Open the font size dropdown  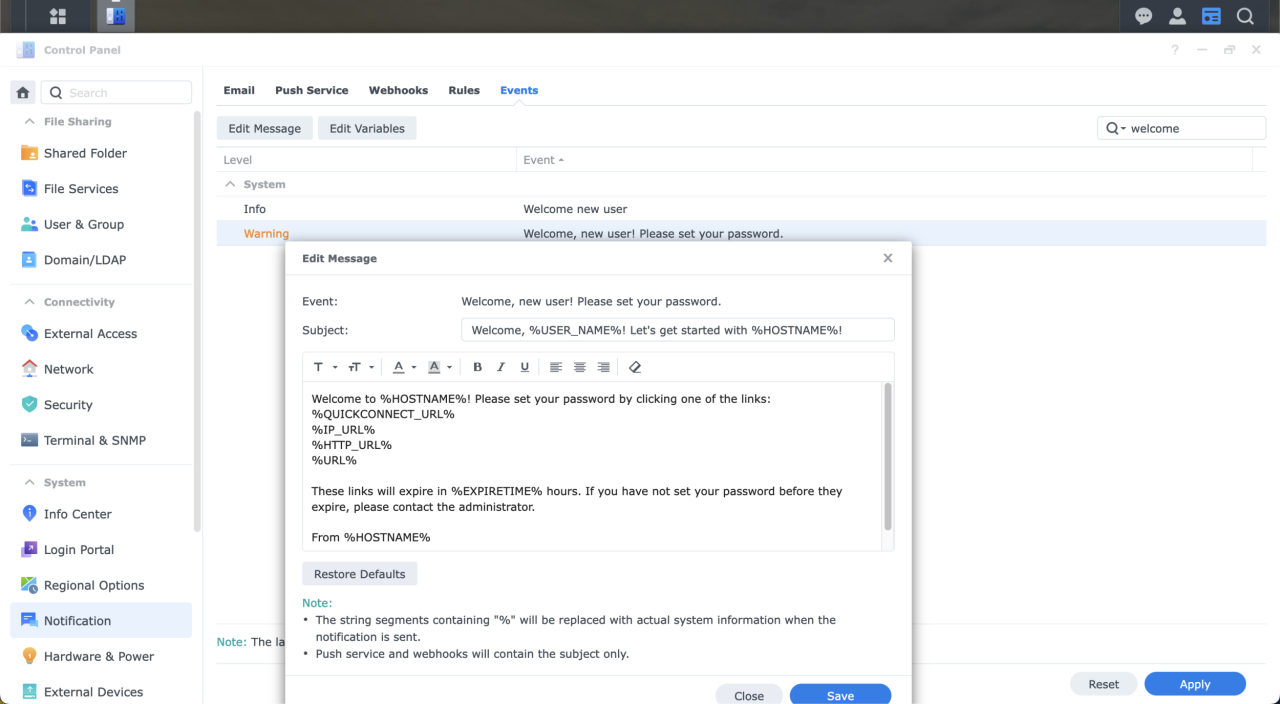click(x=359, y=367)
